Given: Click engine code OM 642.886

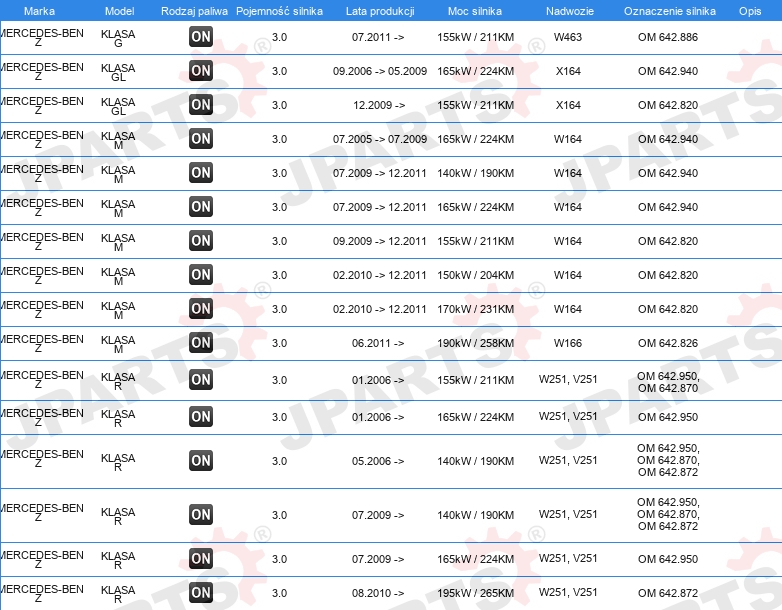Looking at the screenshot, I should (x=668, y=37).
